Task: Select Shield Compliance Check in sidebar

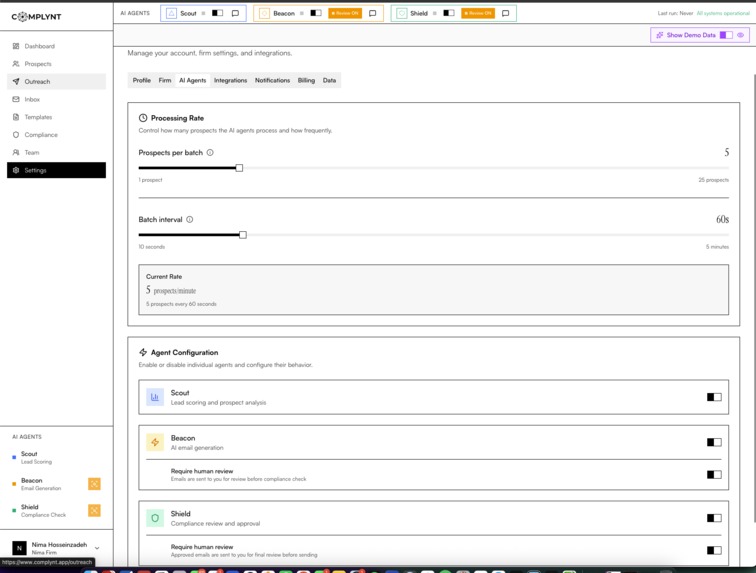Action: tap(43, 510)
